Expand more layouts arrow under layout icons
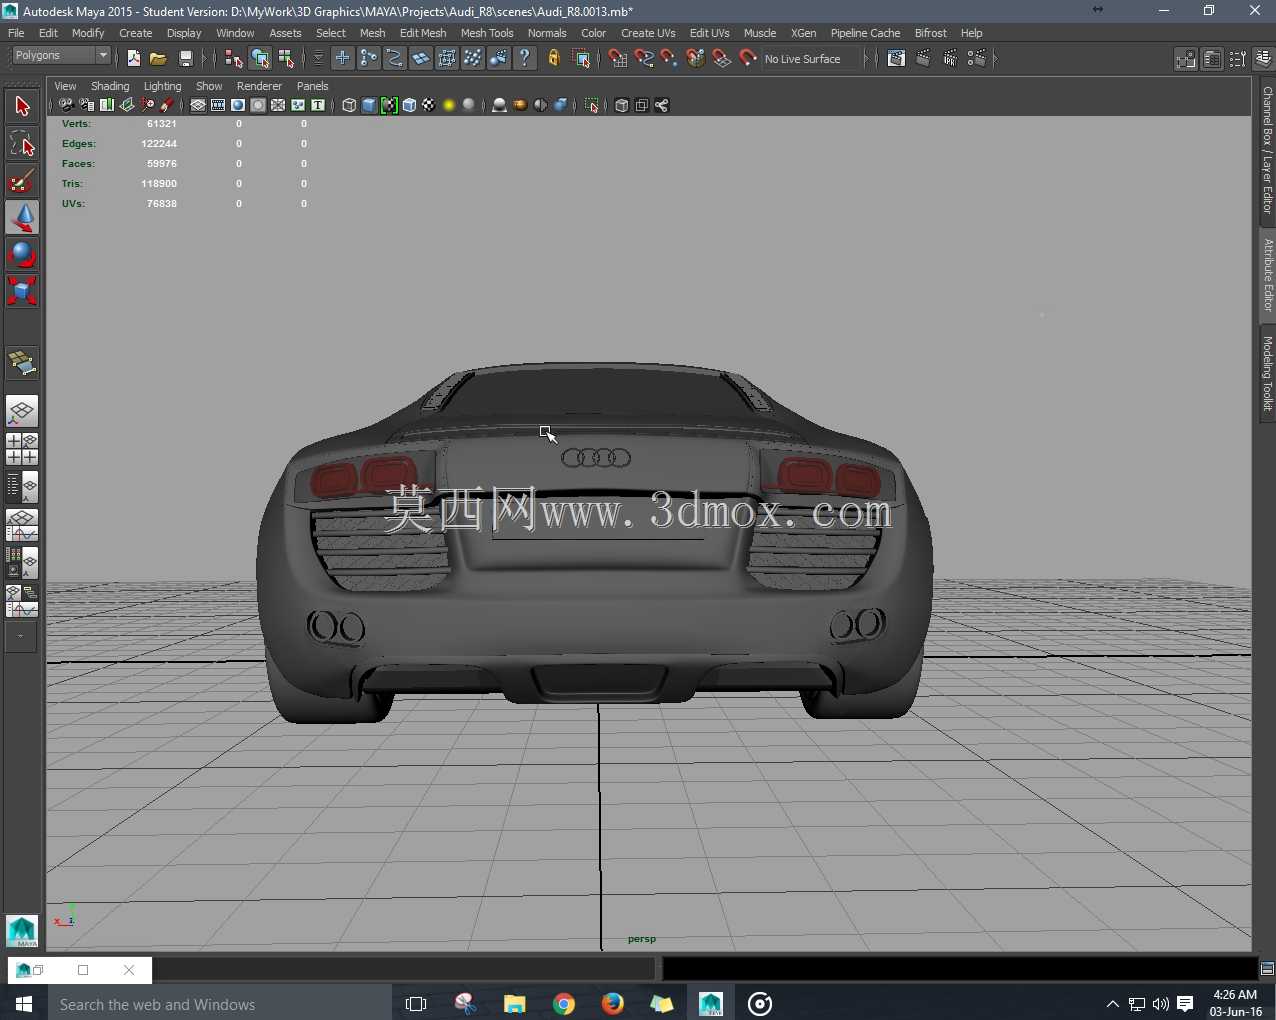1276x1020 pixels. tap(21, 636)
